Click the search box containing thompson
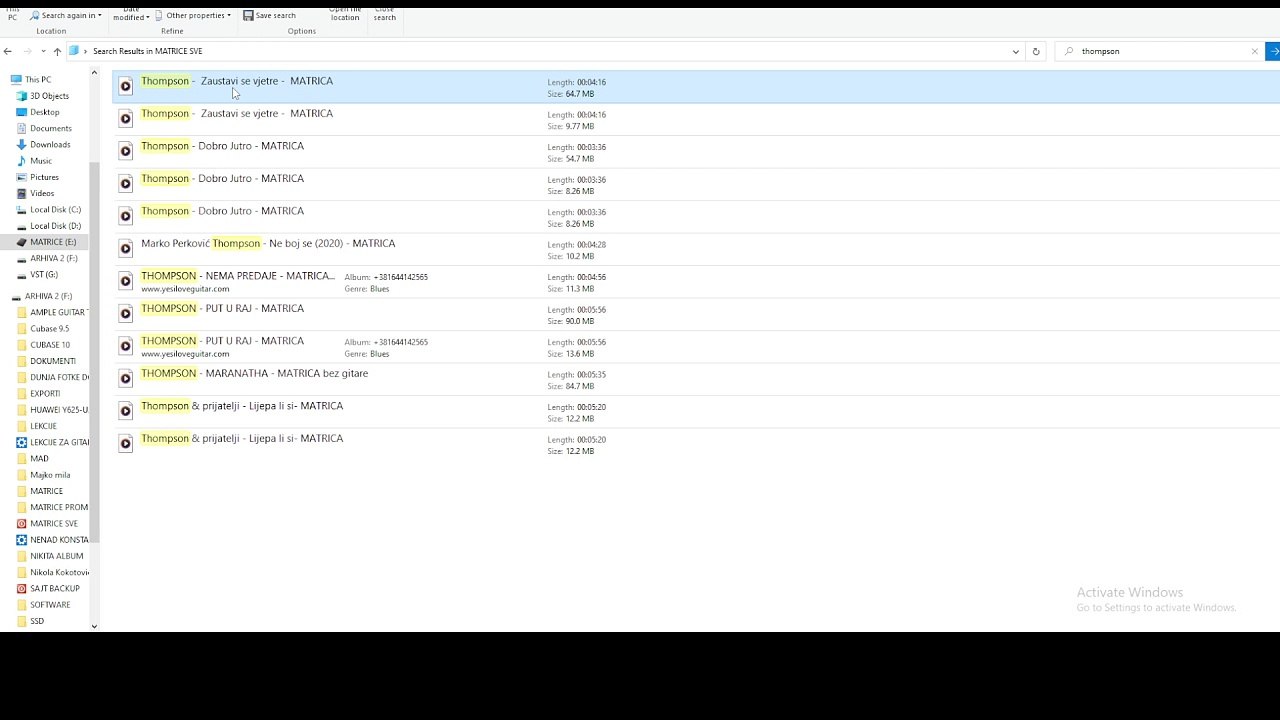 (1160, 51)
